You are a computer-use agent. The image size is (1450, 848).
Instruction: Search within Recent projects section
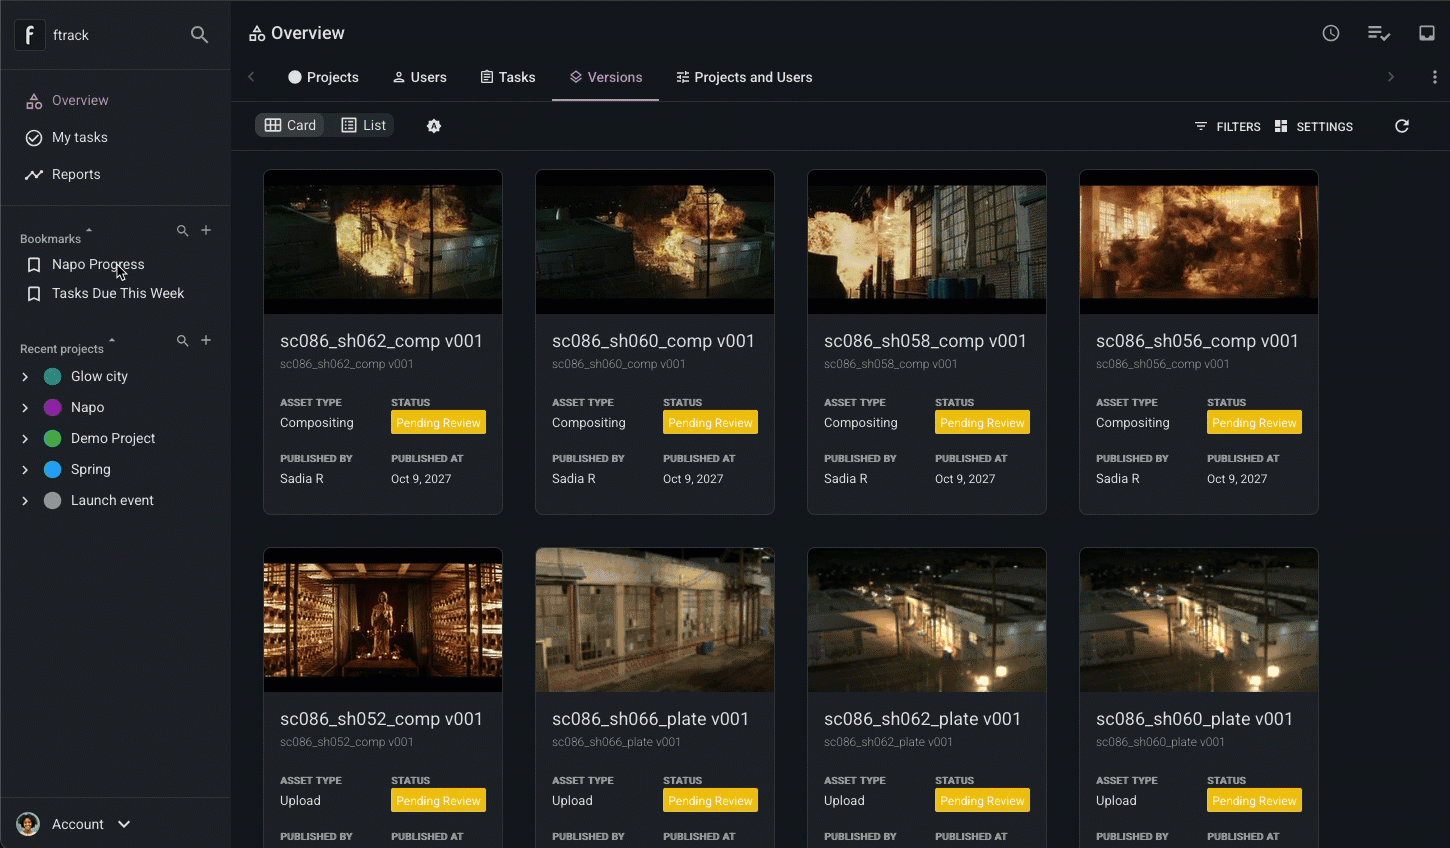point(182,341)
